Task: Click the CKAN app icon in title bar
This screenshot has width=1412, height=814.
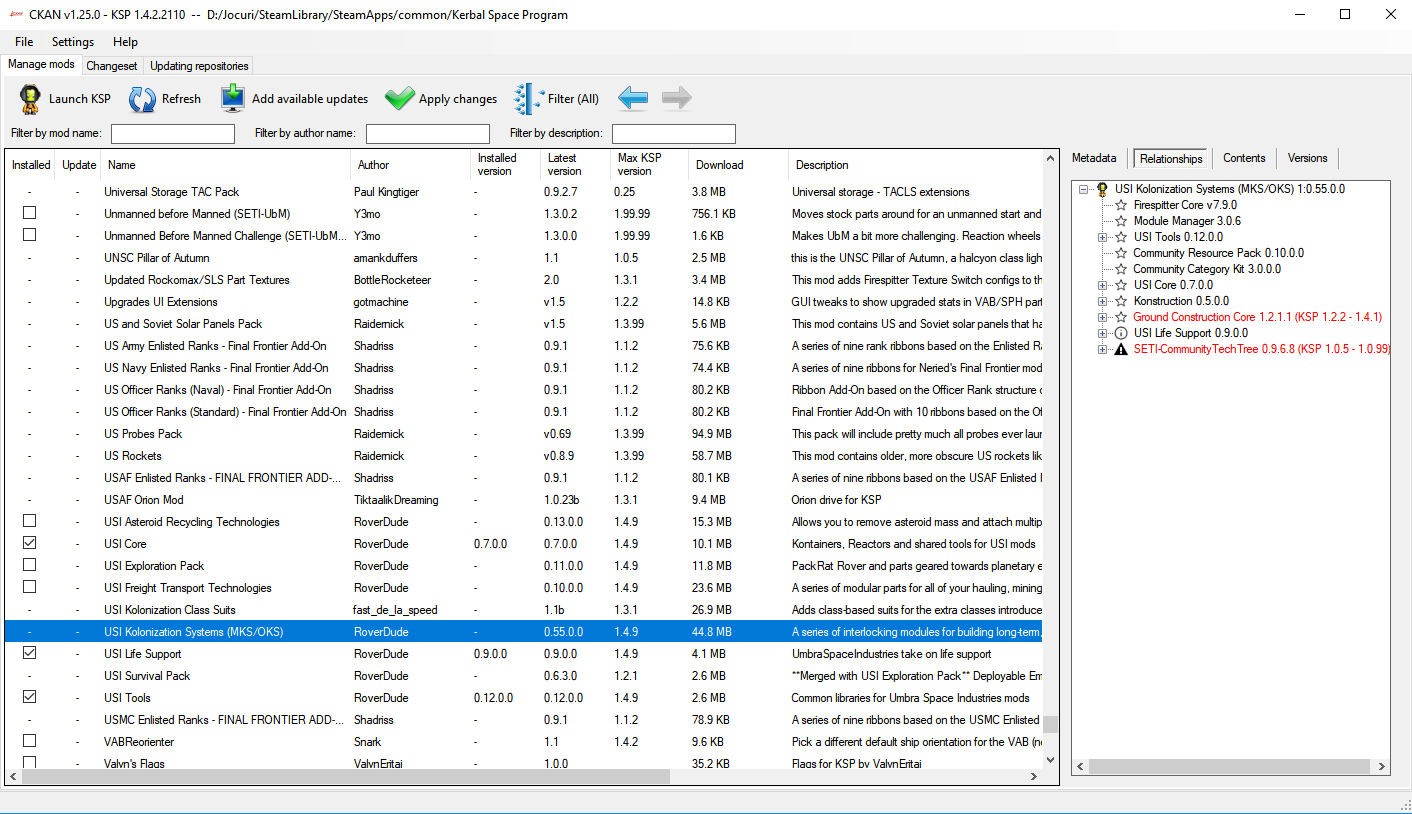Action: pyautogui.click(x=16, y=15)
